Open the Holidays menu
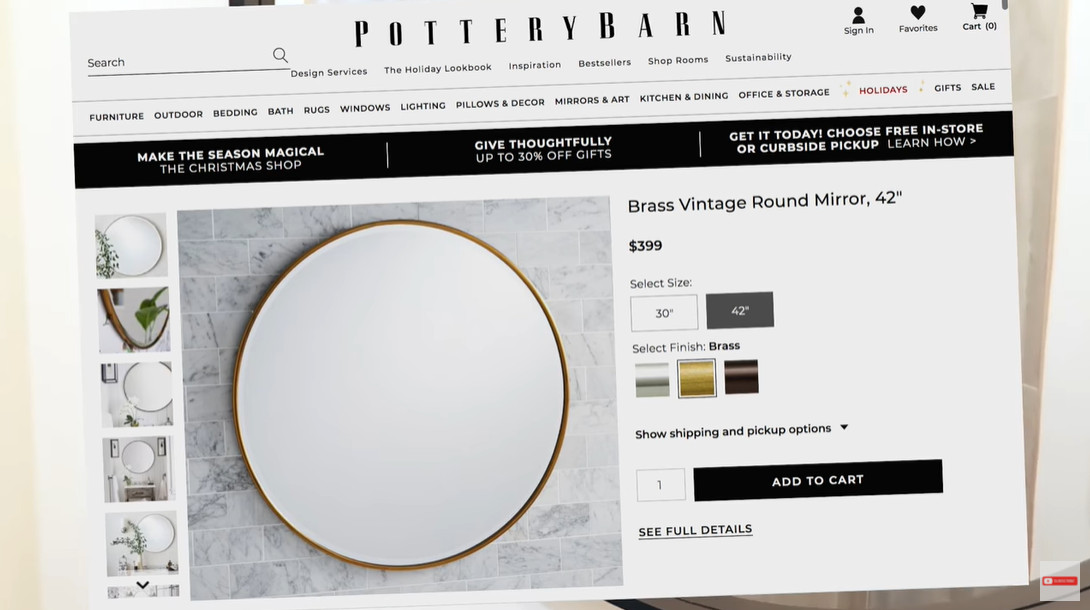The image size is (1090, 610). click(x=883, y=90)
